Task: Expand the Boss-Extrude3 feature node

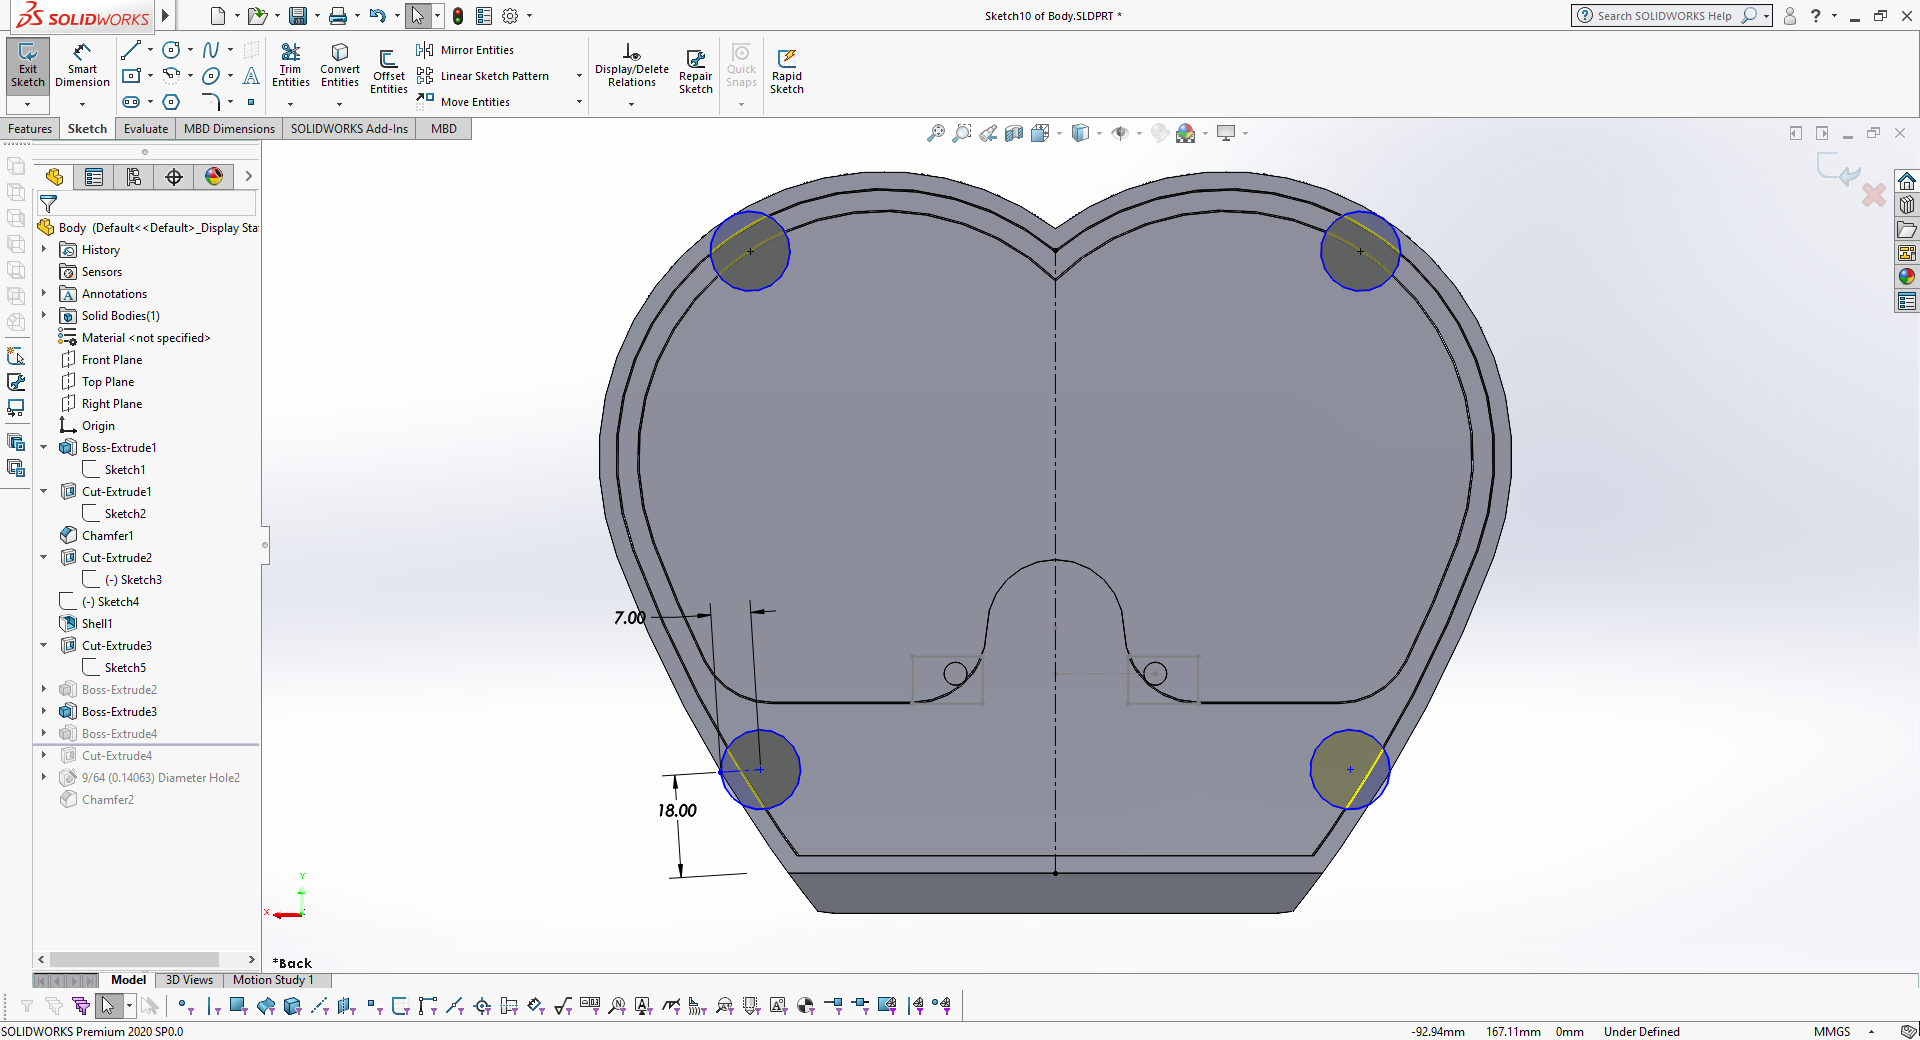Action: point(44,711)
